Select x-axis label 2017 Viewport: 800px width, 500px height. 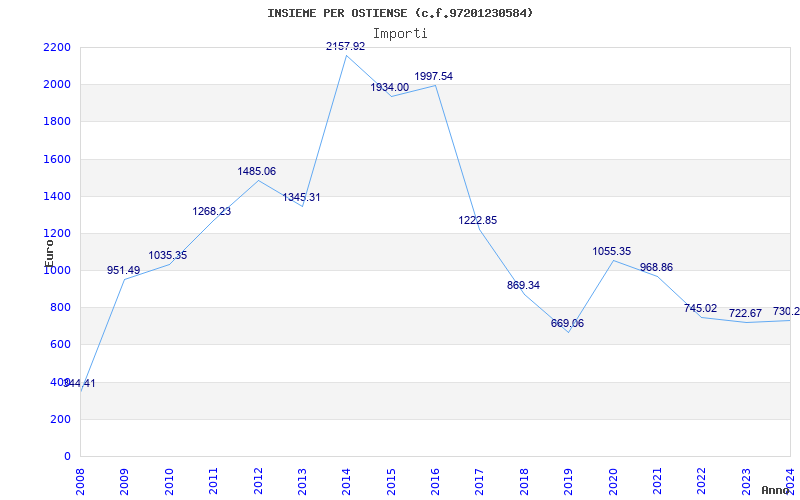480,481
